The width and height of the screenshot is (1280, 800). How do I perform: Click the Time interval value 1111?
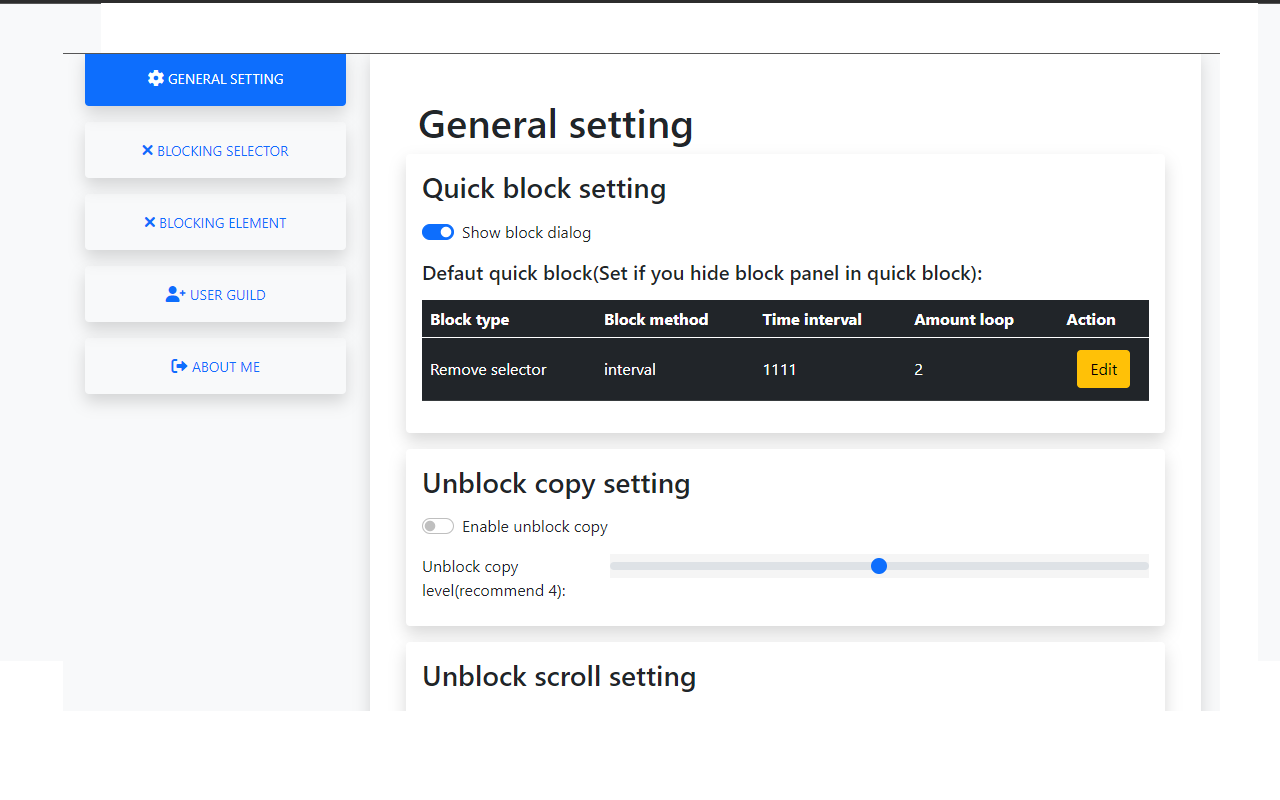point(780,369)
